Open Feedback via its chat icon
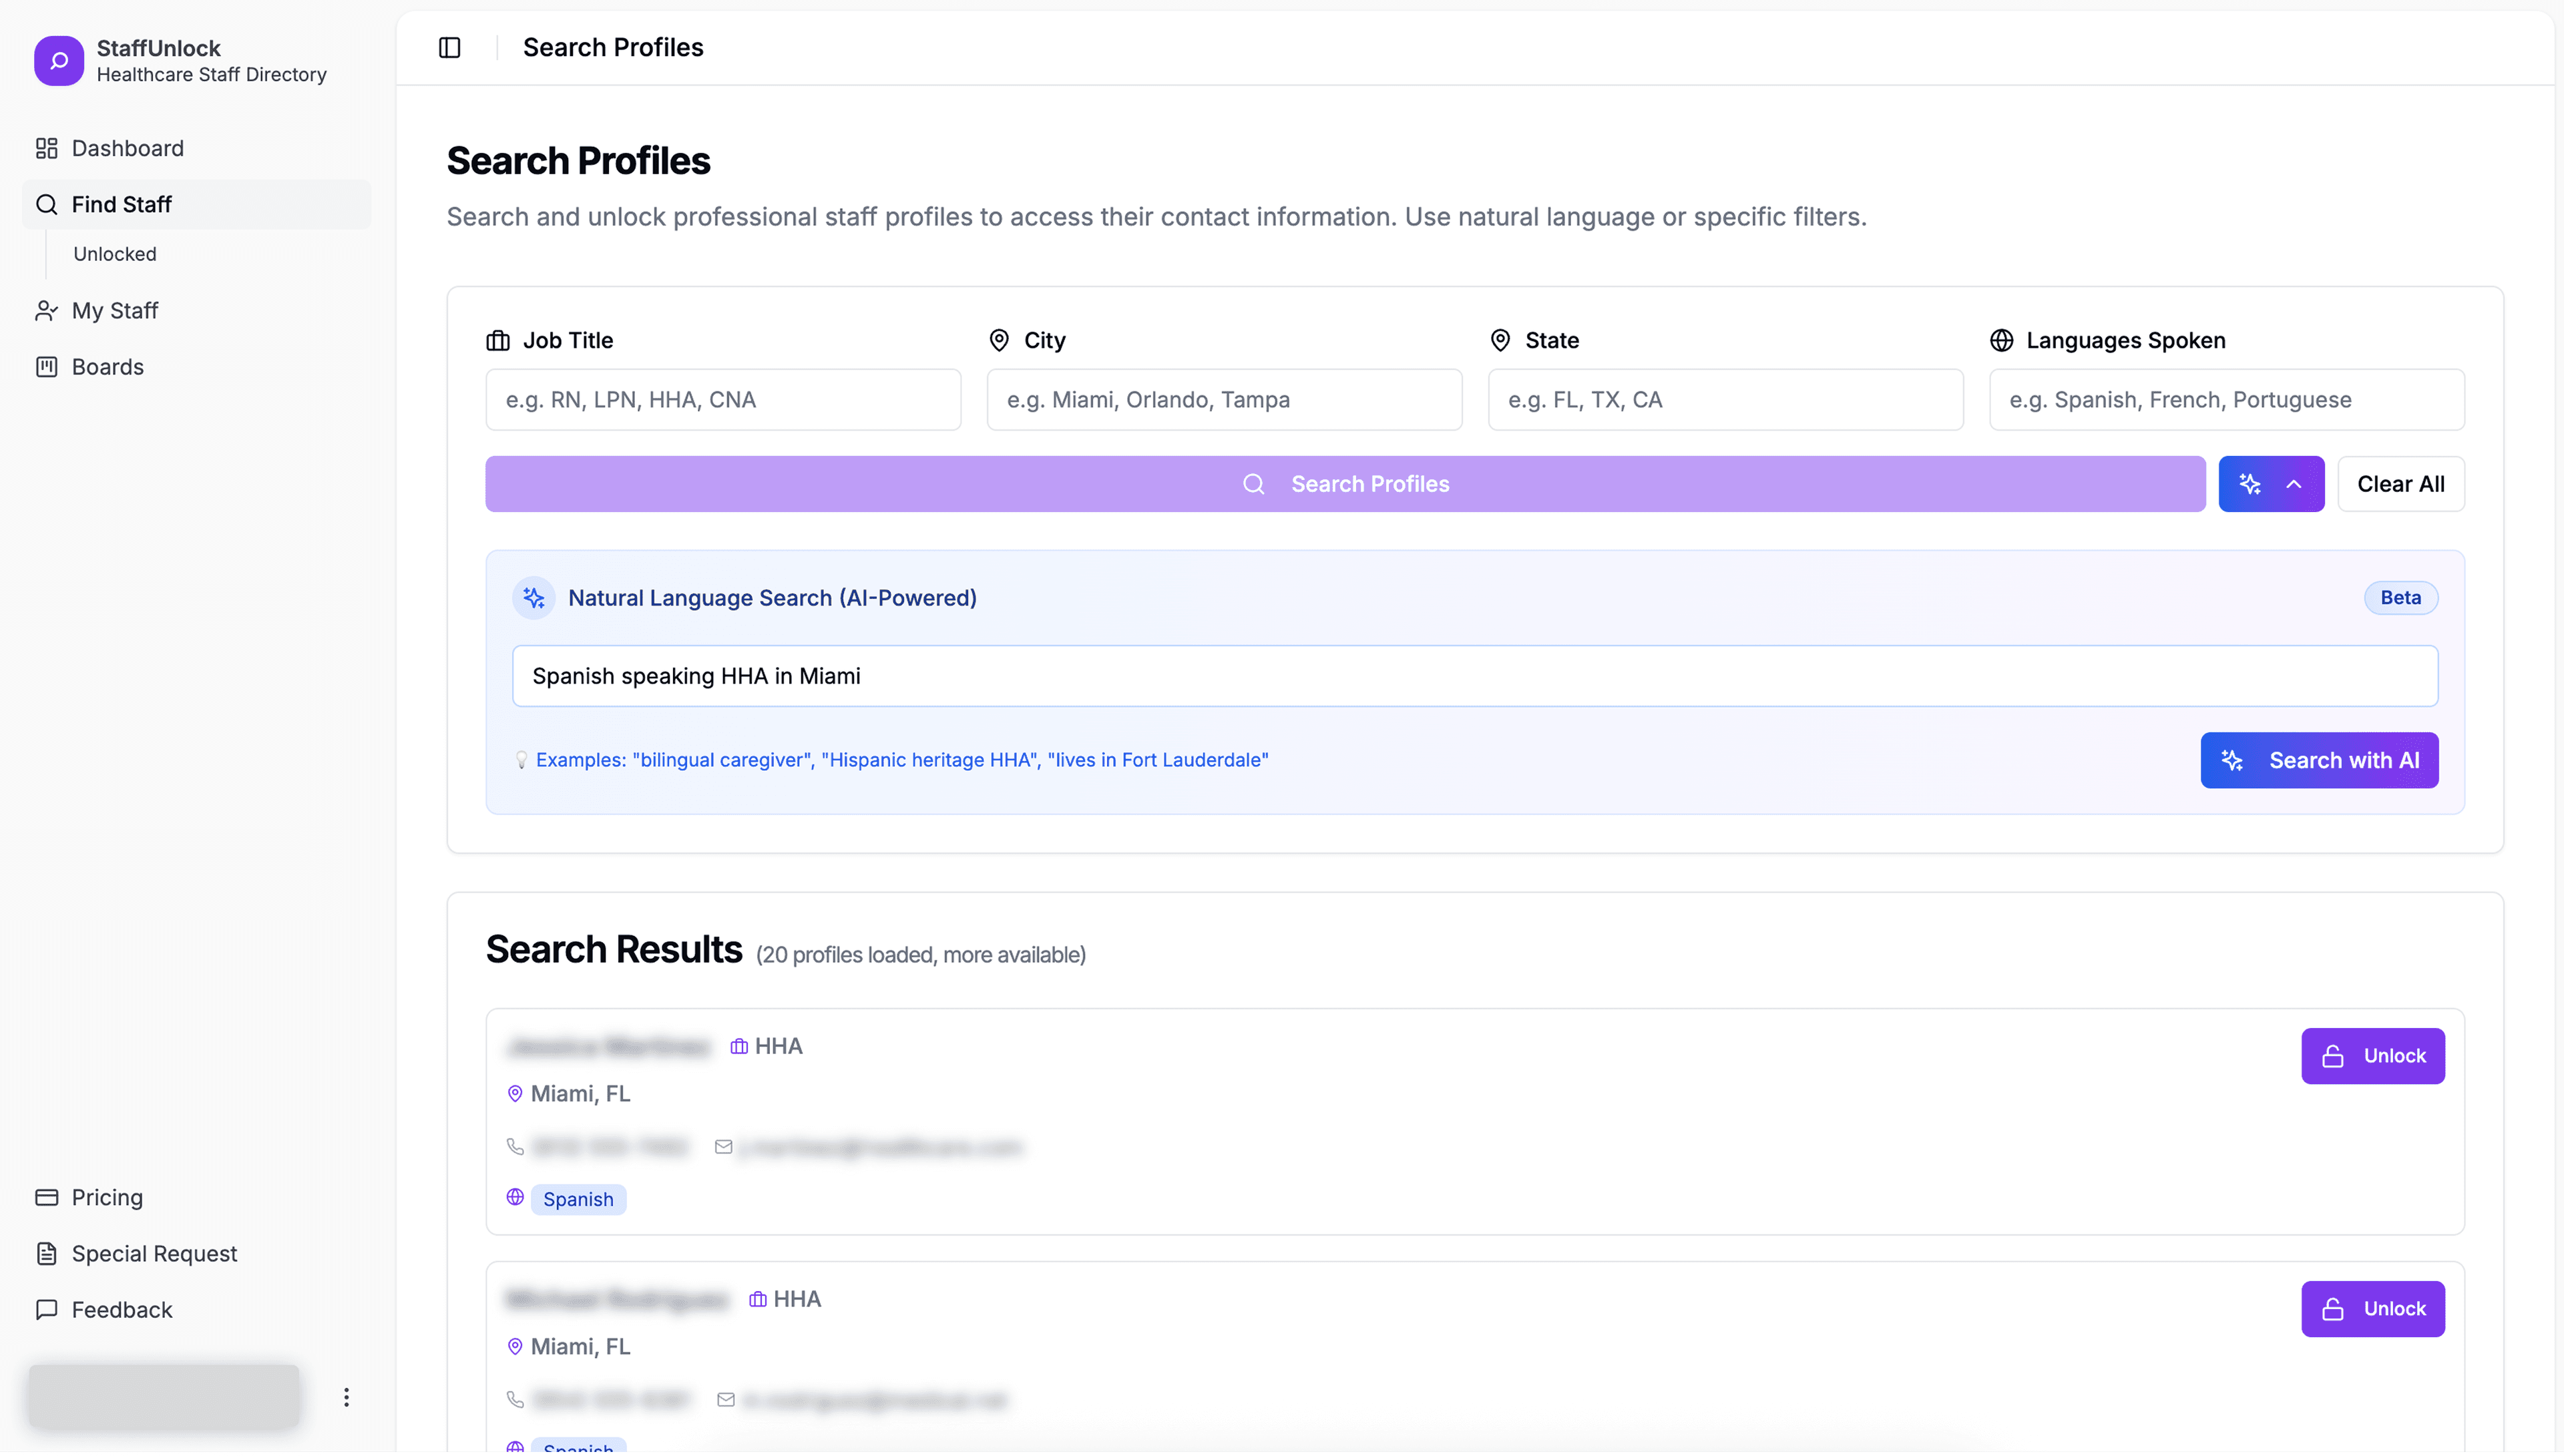 coord(47,1309)
